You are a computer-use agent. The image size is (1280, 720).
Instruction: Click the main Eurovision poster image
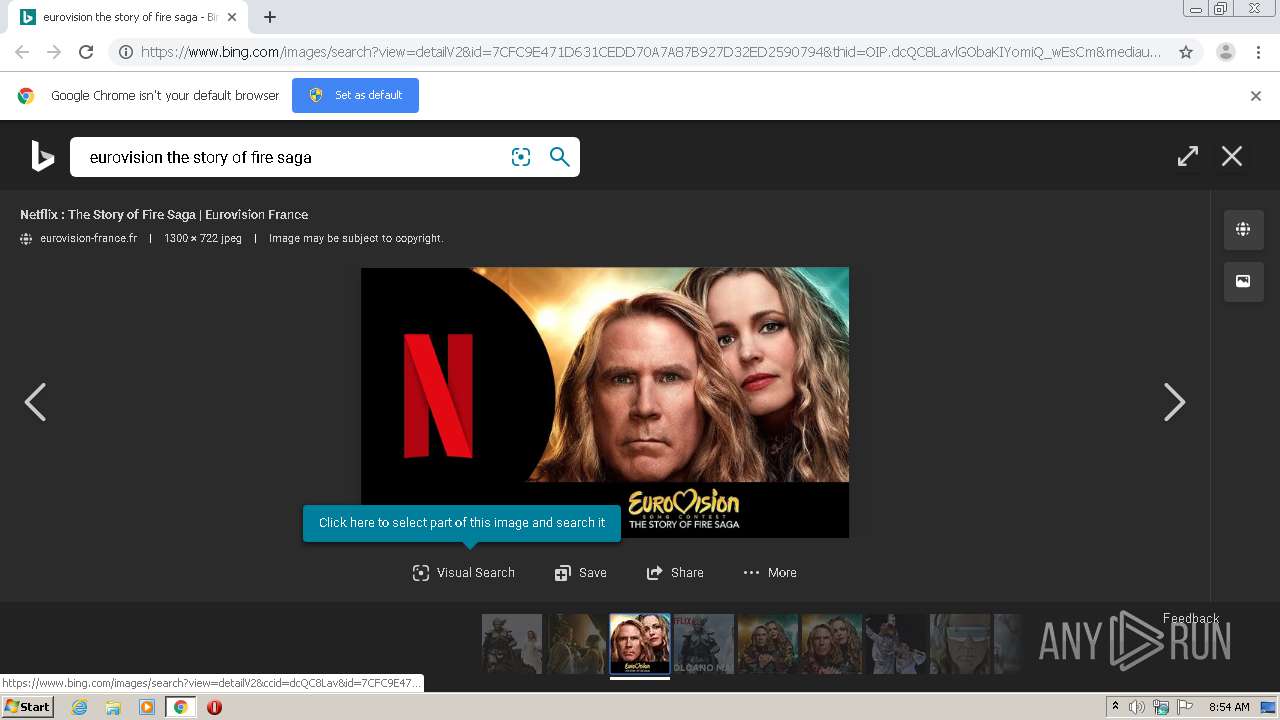(x=605, y=402)
